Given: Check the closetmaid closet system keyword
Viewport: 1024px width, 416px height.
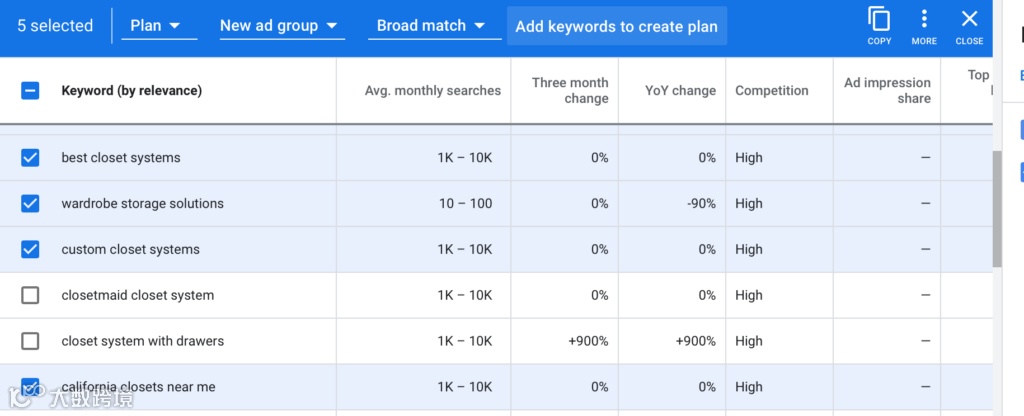Looking at the screenshot, I should [30, 295].
